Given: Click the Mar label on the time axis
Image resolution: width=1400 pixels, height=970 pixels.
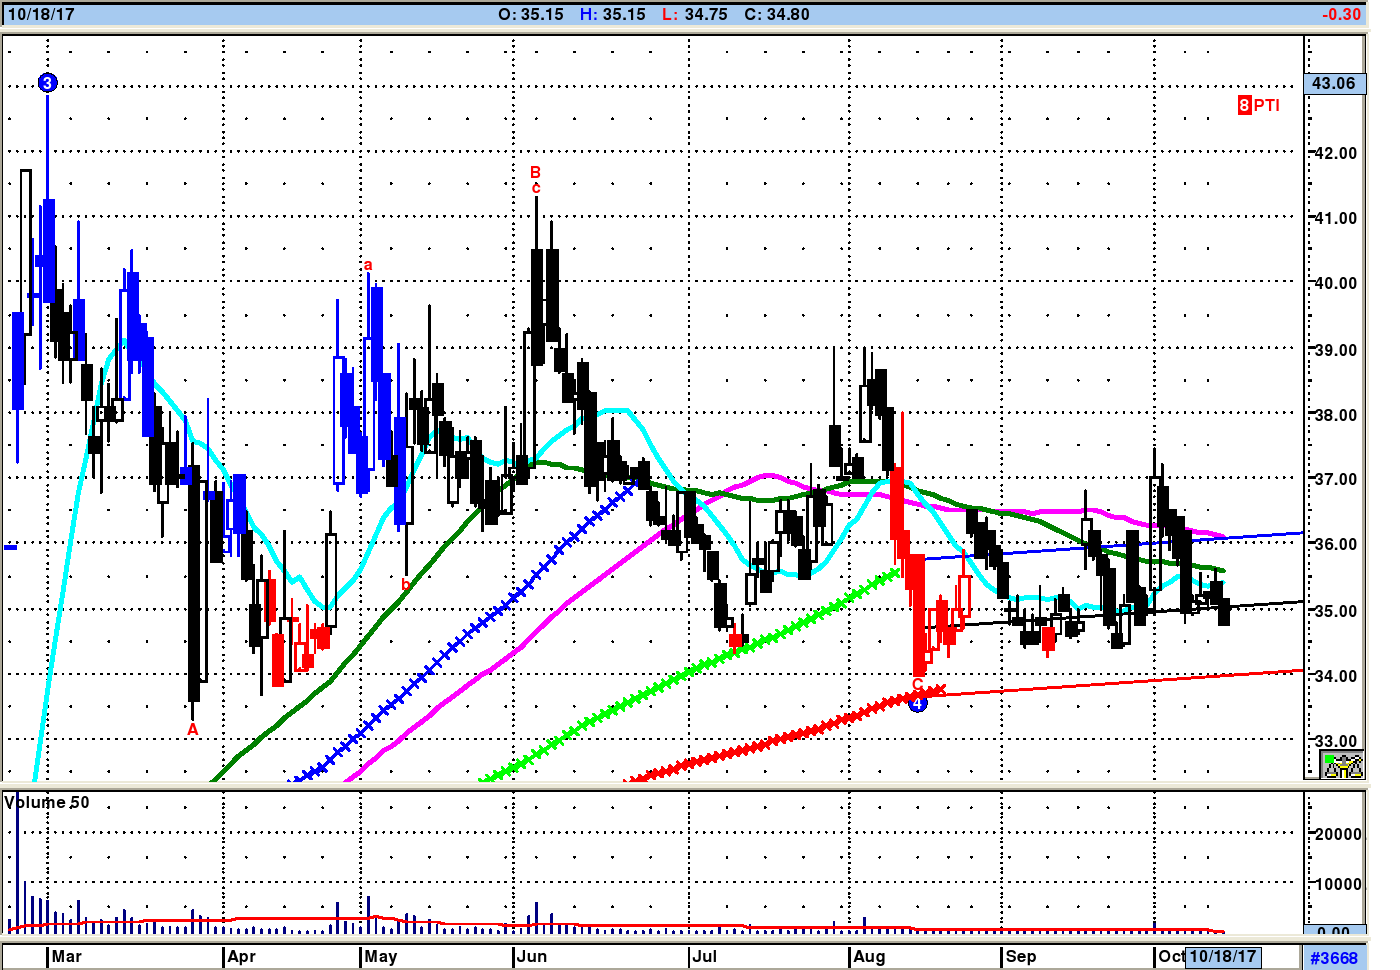Looking at the screenshot, I should [x=67, y=956].
